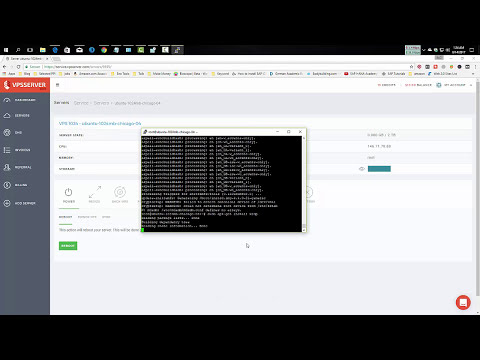Click the pink circular Chrome extension icon
The width and height of the screenshot is (480, 360).
click(x=419, y=67)
